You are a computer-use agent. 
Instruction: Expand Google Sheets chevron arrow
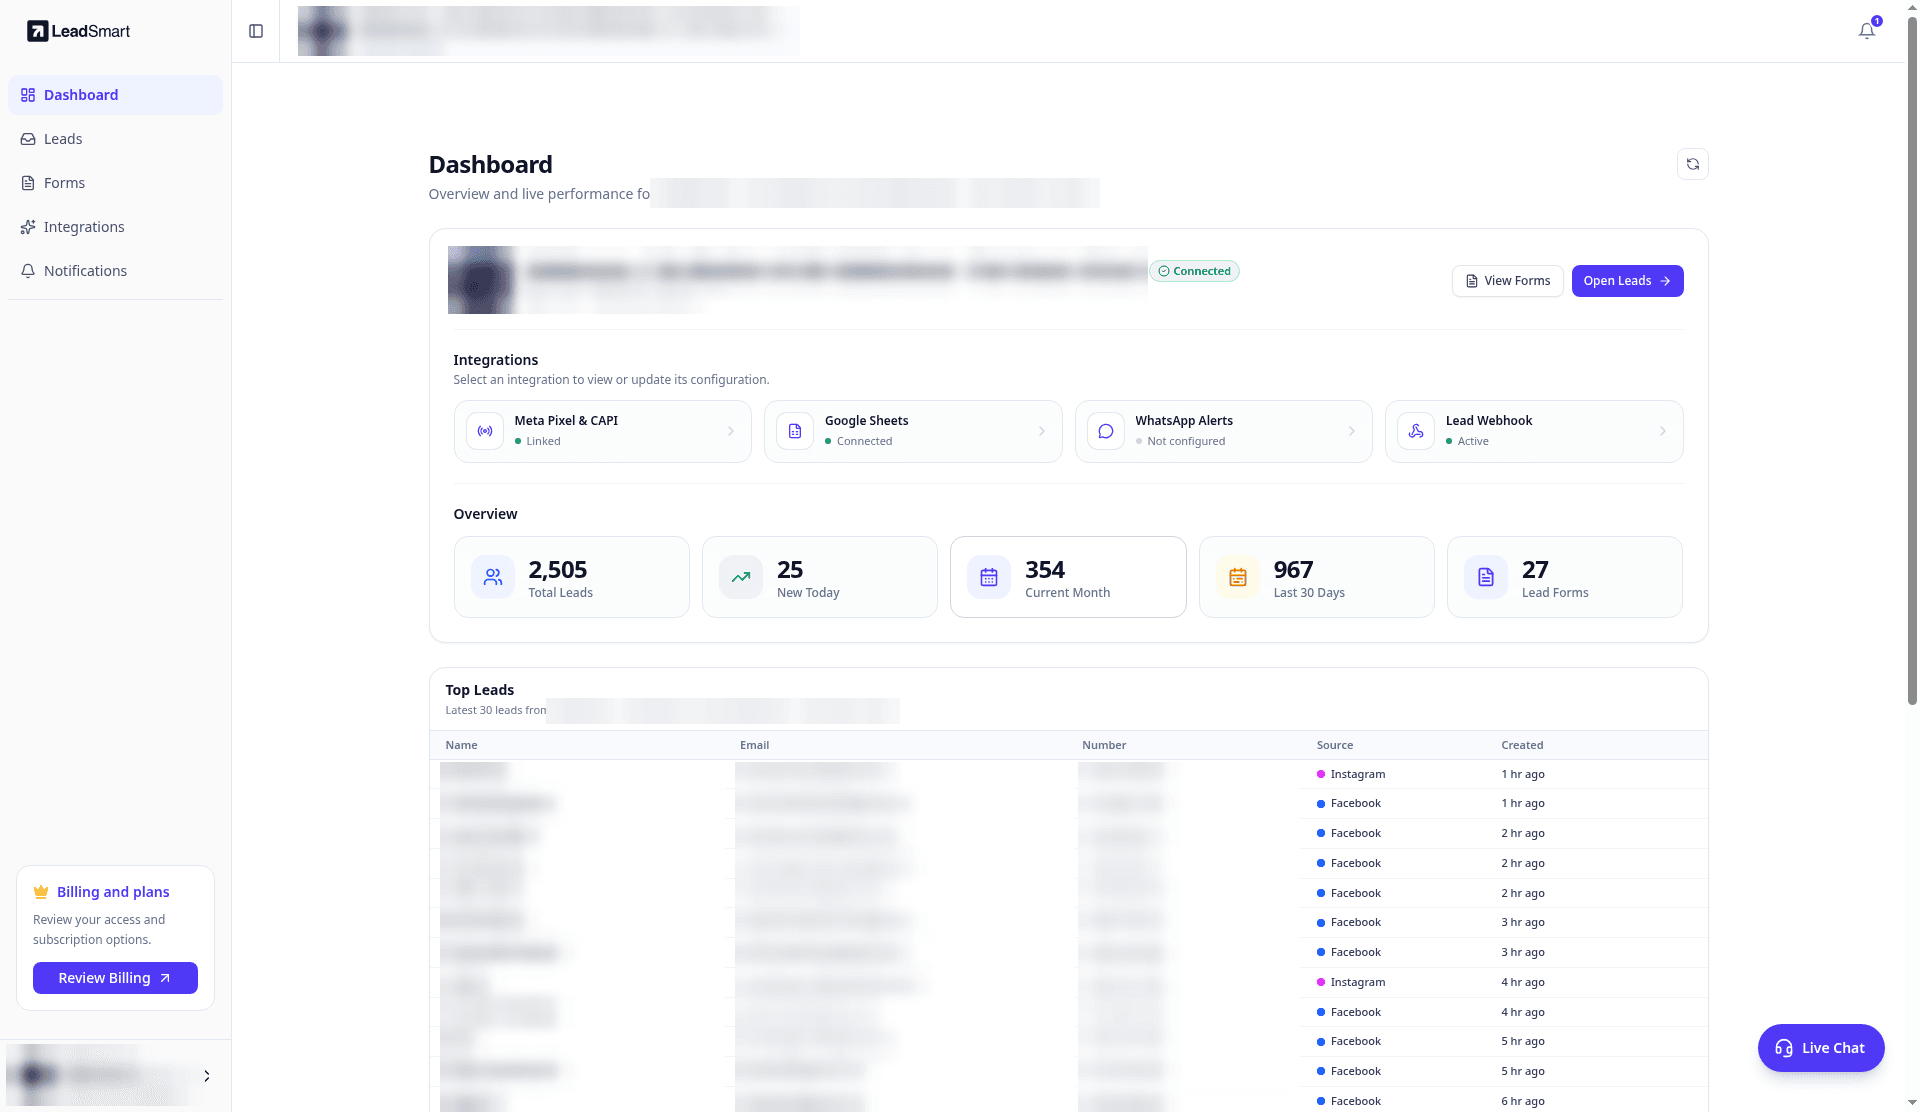point(1042,431)
